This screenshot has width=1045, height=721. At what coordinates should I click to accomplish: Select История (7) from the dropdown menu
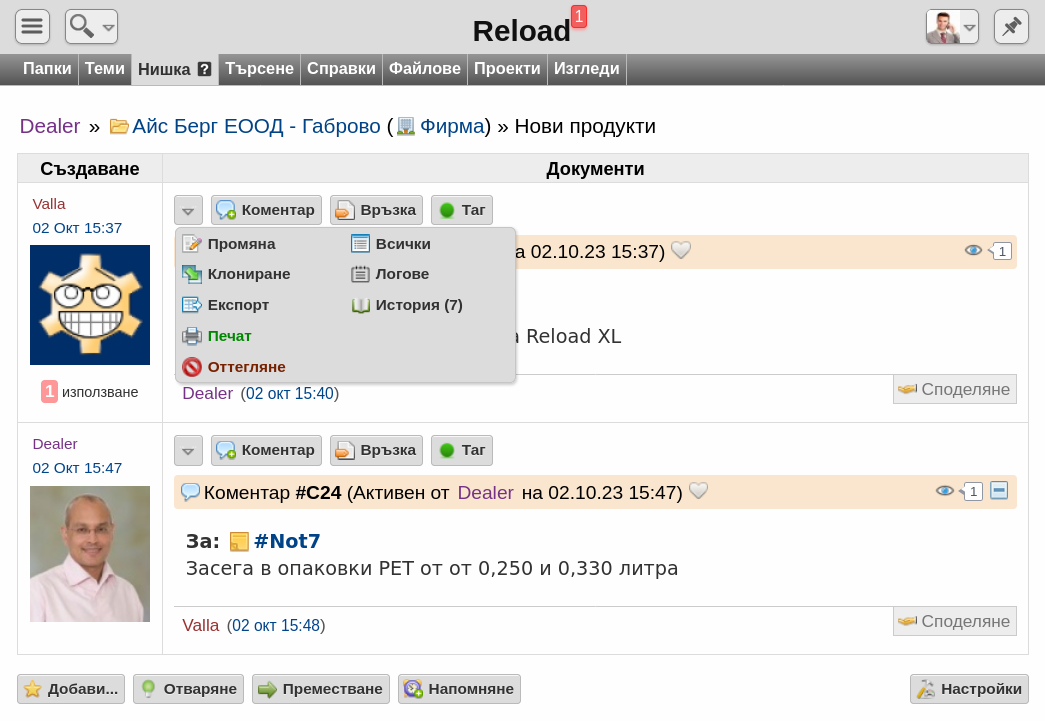point(407,305)
